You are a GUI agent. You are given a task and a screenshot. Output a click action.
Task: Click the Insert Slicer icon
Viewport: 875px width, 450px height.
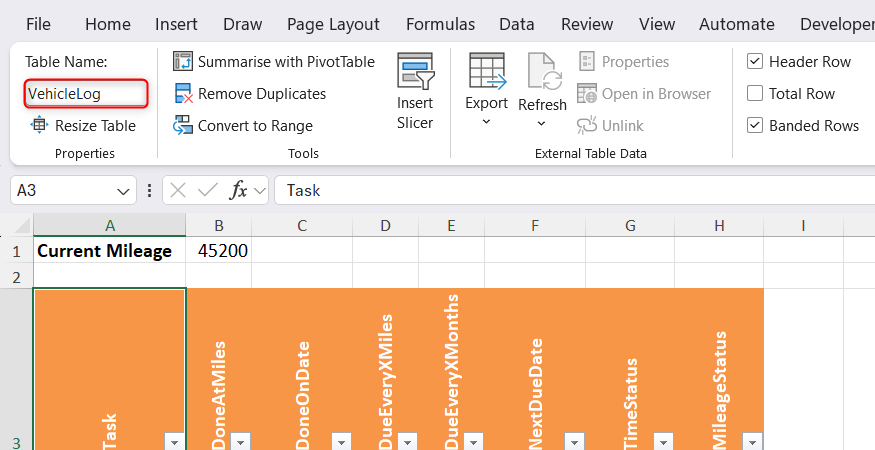tap(415, 70)
